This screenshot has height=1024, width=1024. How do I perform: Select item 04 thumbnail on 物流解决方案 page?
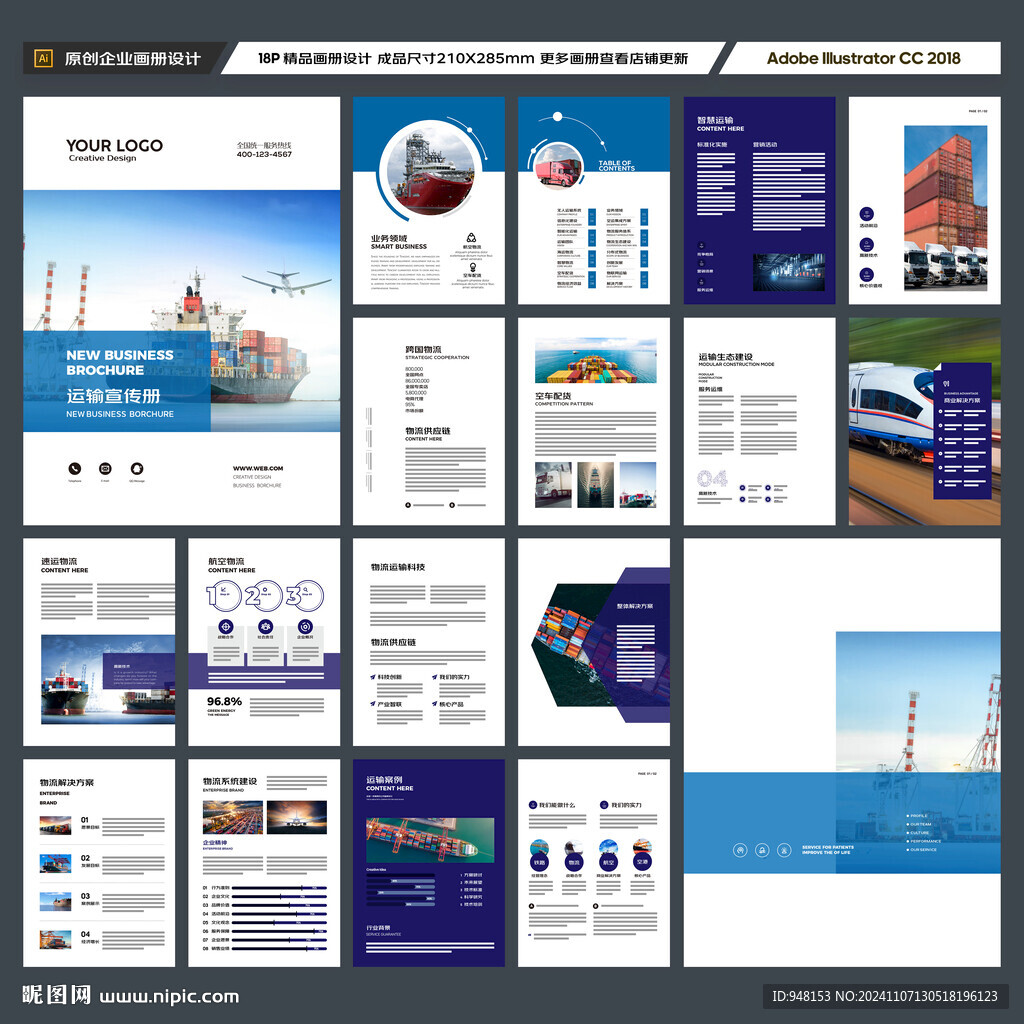click(55, 940)
